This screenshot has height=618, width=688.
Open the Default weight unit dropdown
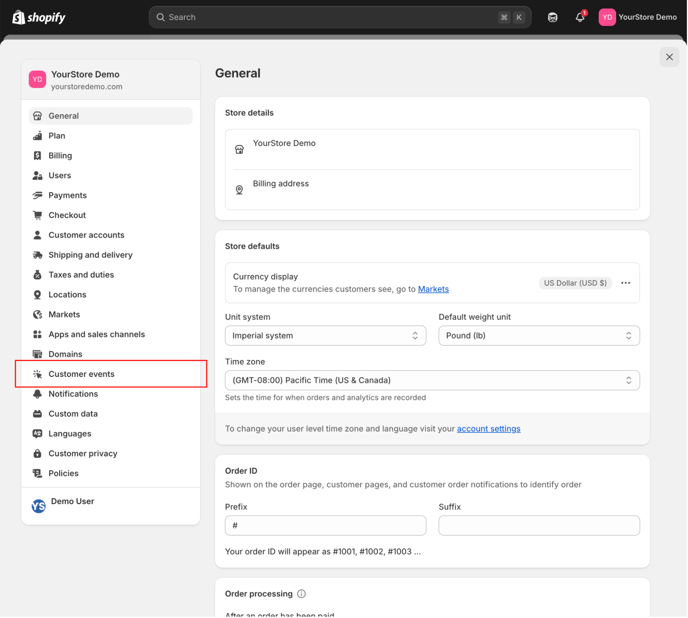pos(539,336)
